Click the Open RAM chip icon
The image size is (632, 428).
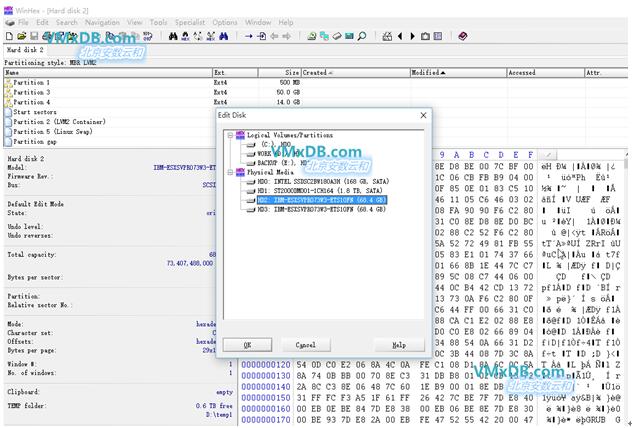(349, 36)
